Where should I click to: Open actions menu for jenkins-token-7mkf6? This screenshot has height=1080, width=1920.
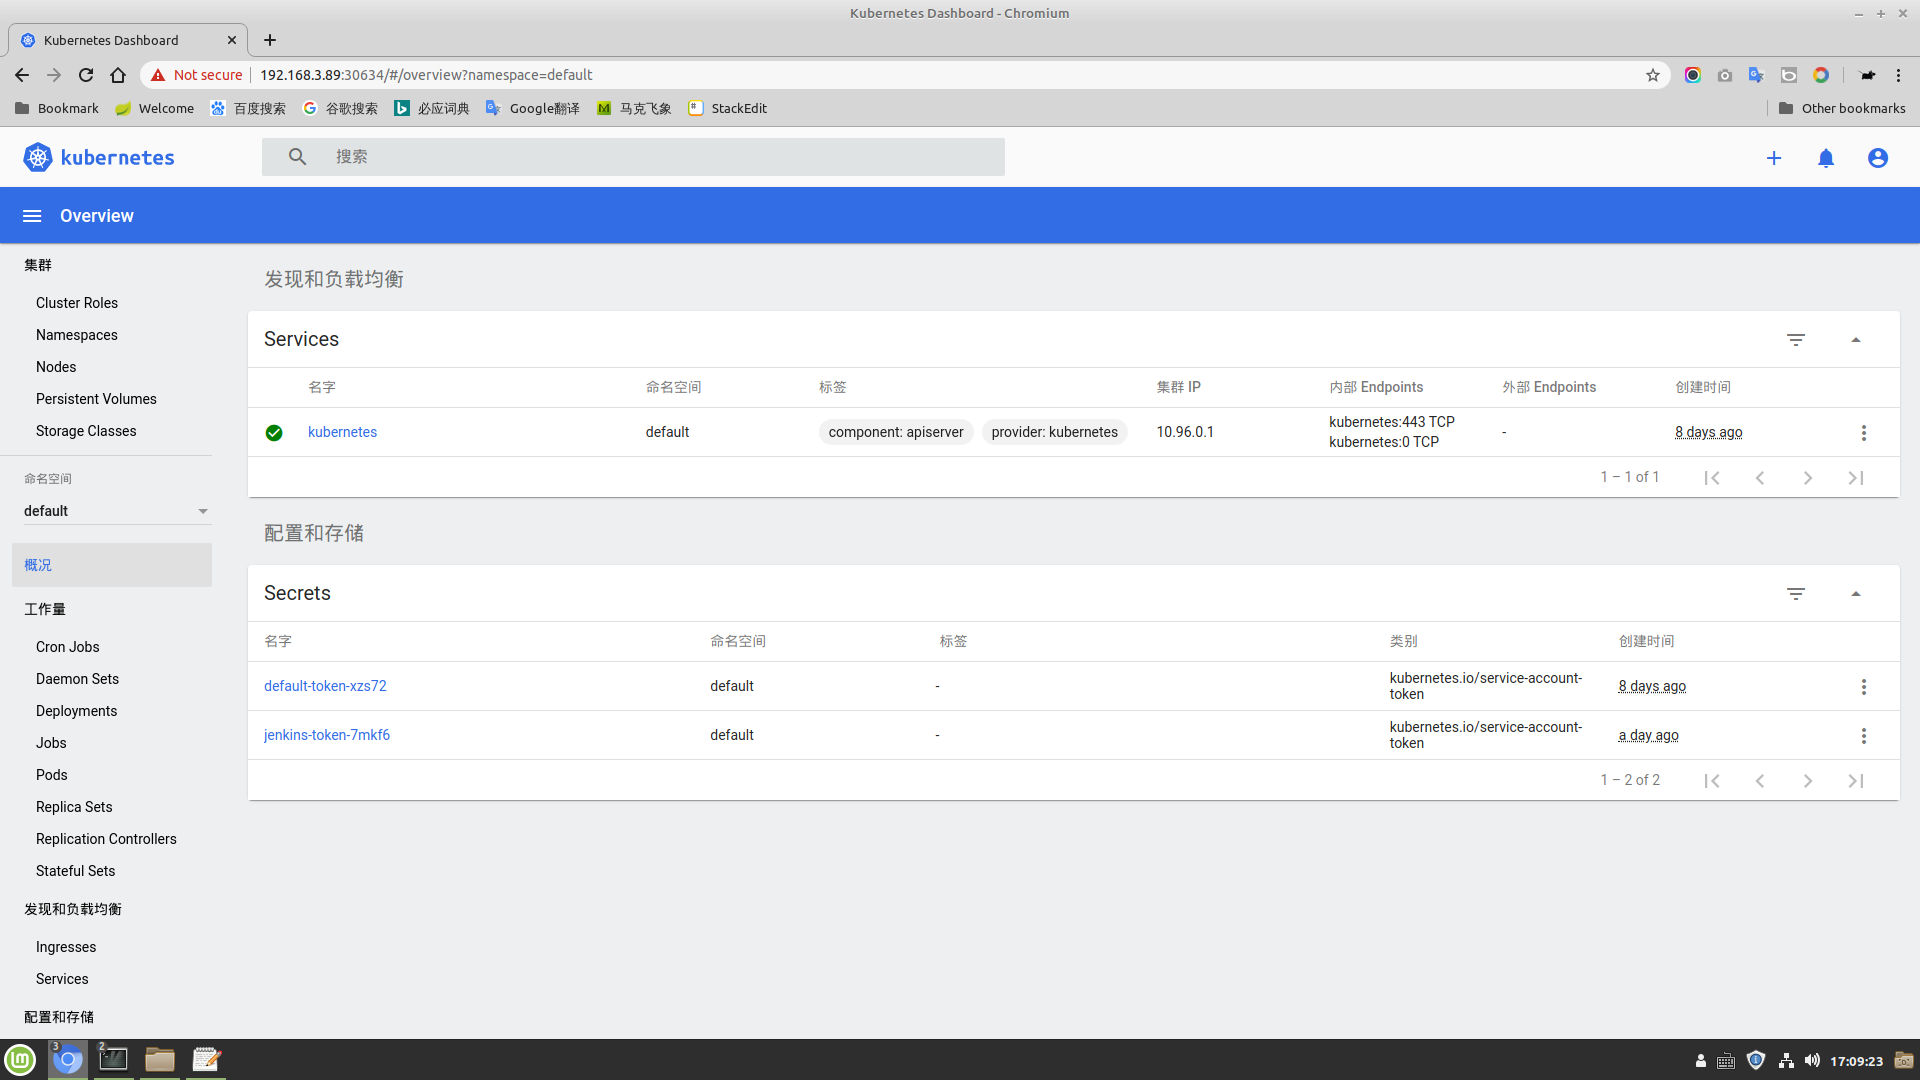point(1863,736)
